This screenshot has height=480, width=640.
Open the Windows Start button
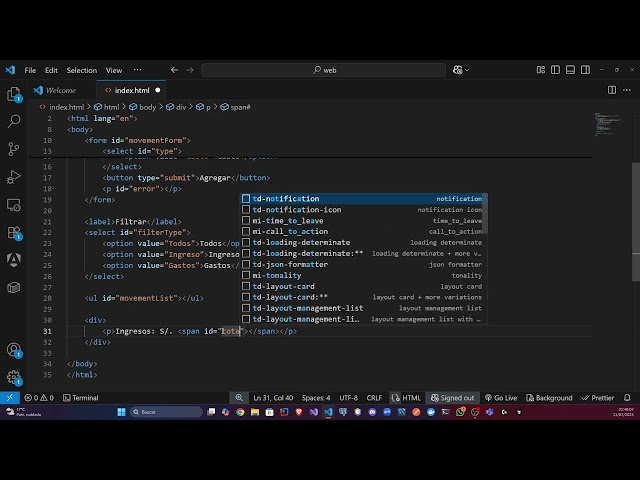(x=121, y=412)
